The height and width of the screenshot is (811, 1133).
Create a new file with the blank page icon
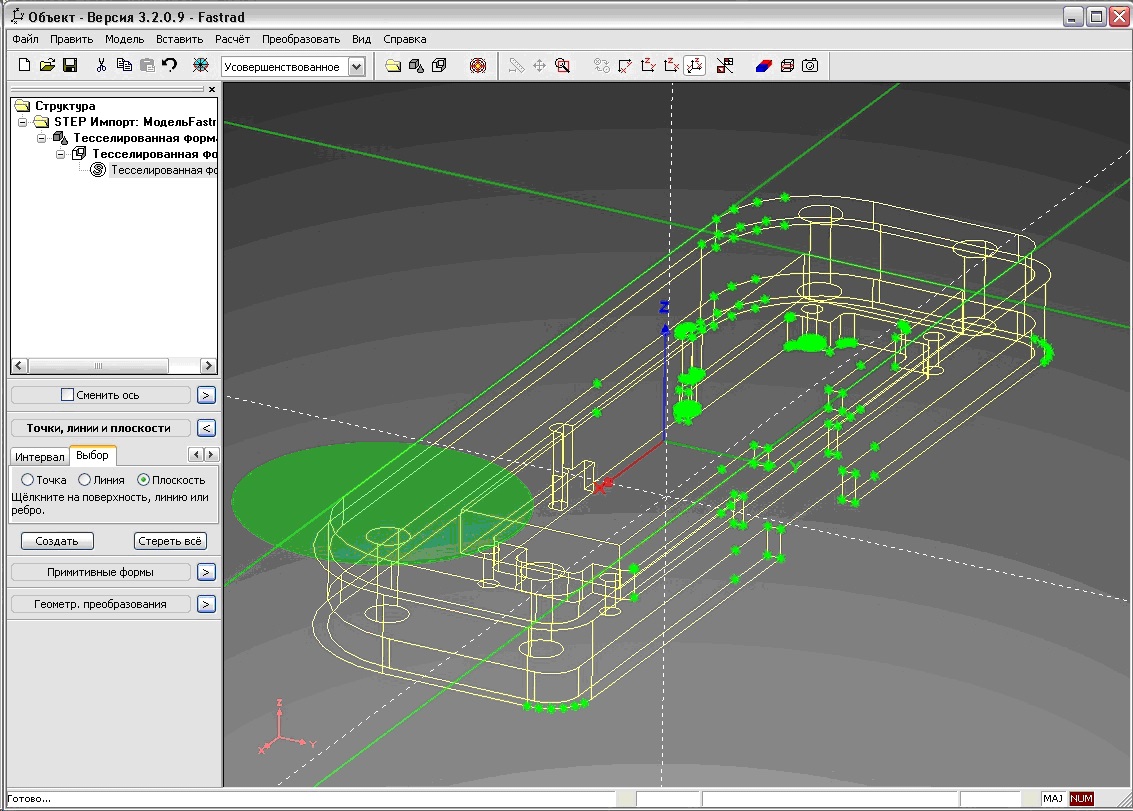[24, 66]
